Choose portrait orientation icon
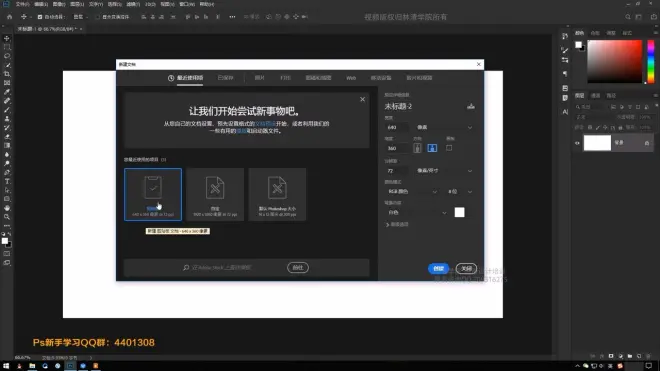Image resolution: width=660 pixels, height=371 pixels. [x=417, y=148]
